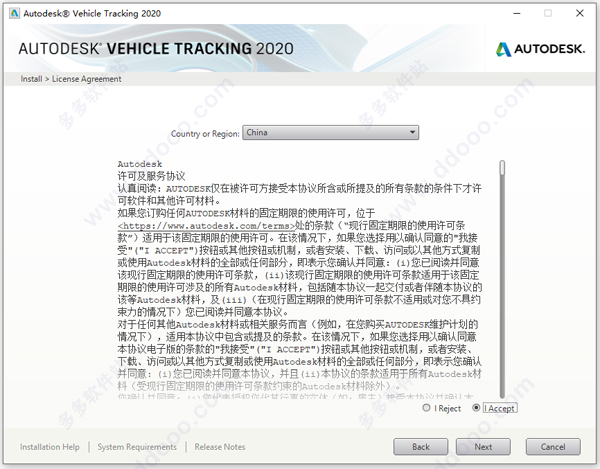Screen dimensions: 600x469
Task: Click the "Country or Region:" label
Action: 205,134
